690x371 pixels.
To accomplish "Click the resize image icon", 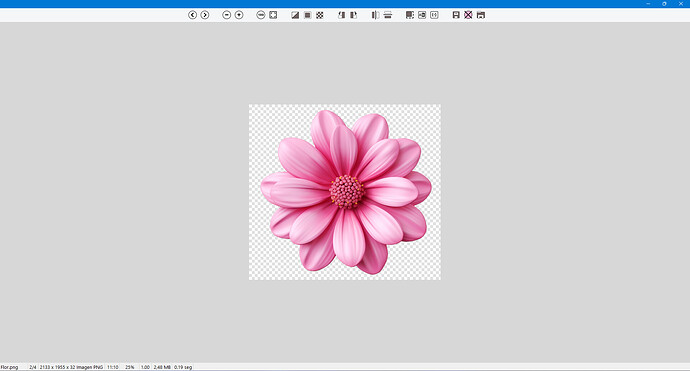I will click(x=422, y=15).
